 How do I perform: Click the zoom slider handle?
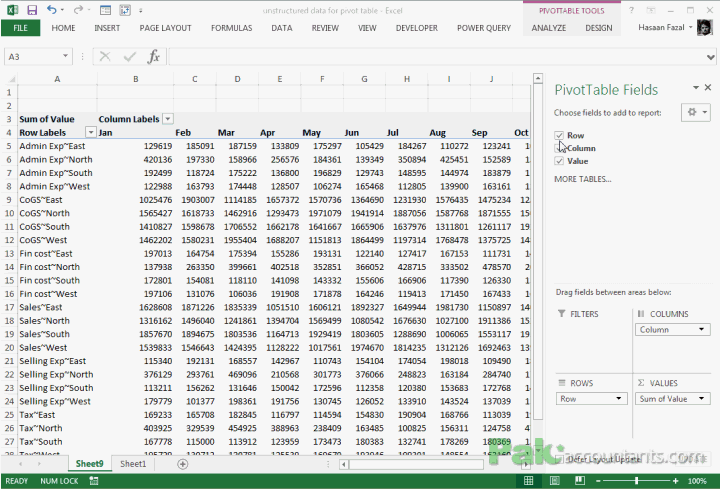636,481
